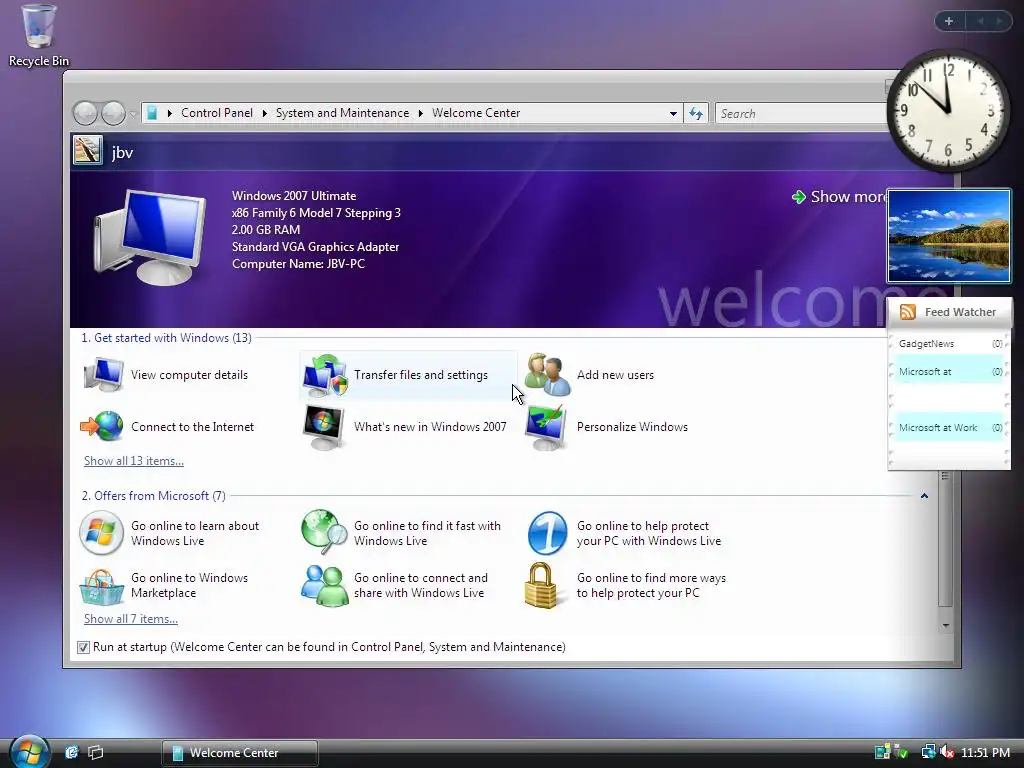The image size is (1024, 768).
Task: Click the padlock protect your PC icon
Action: point(542,586)
